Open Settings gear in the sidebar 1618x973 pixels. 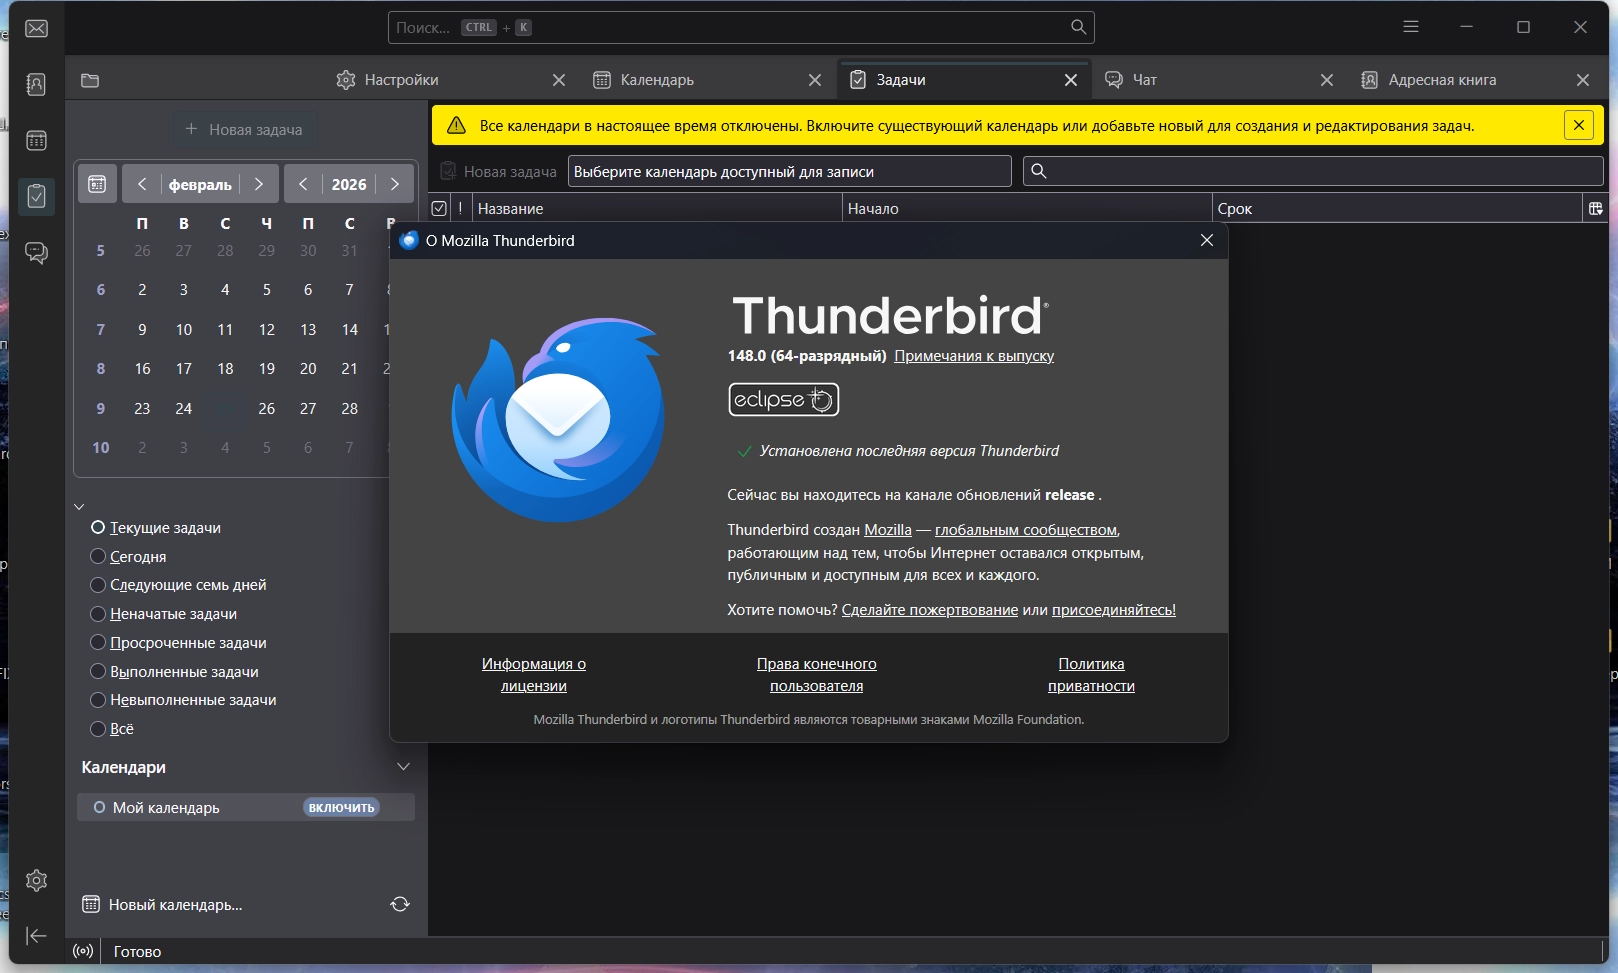tap(37, 880)
